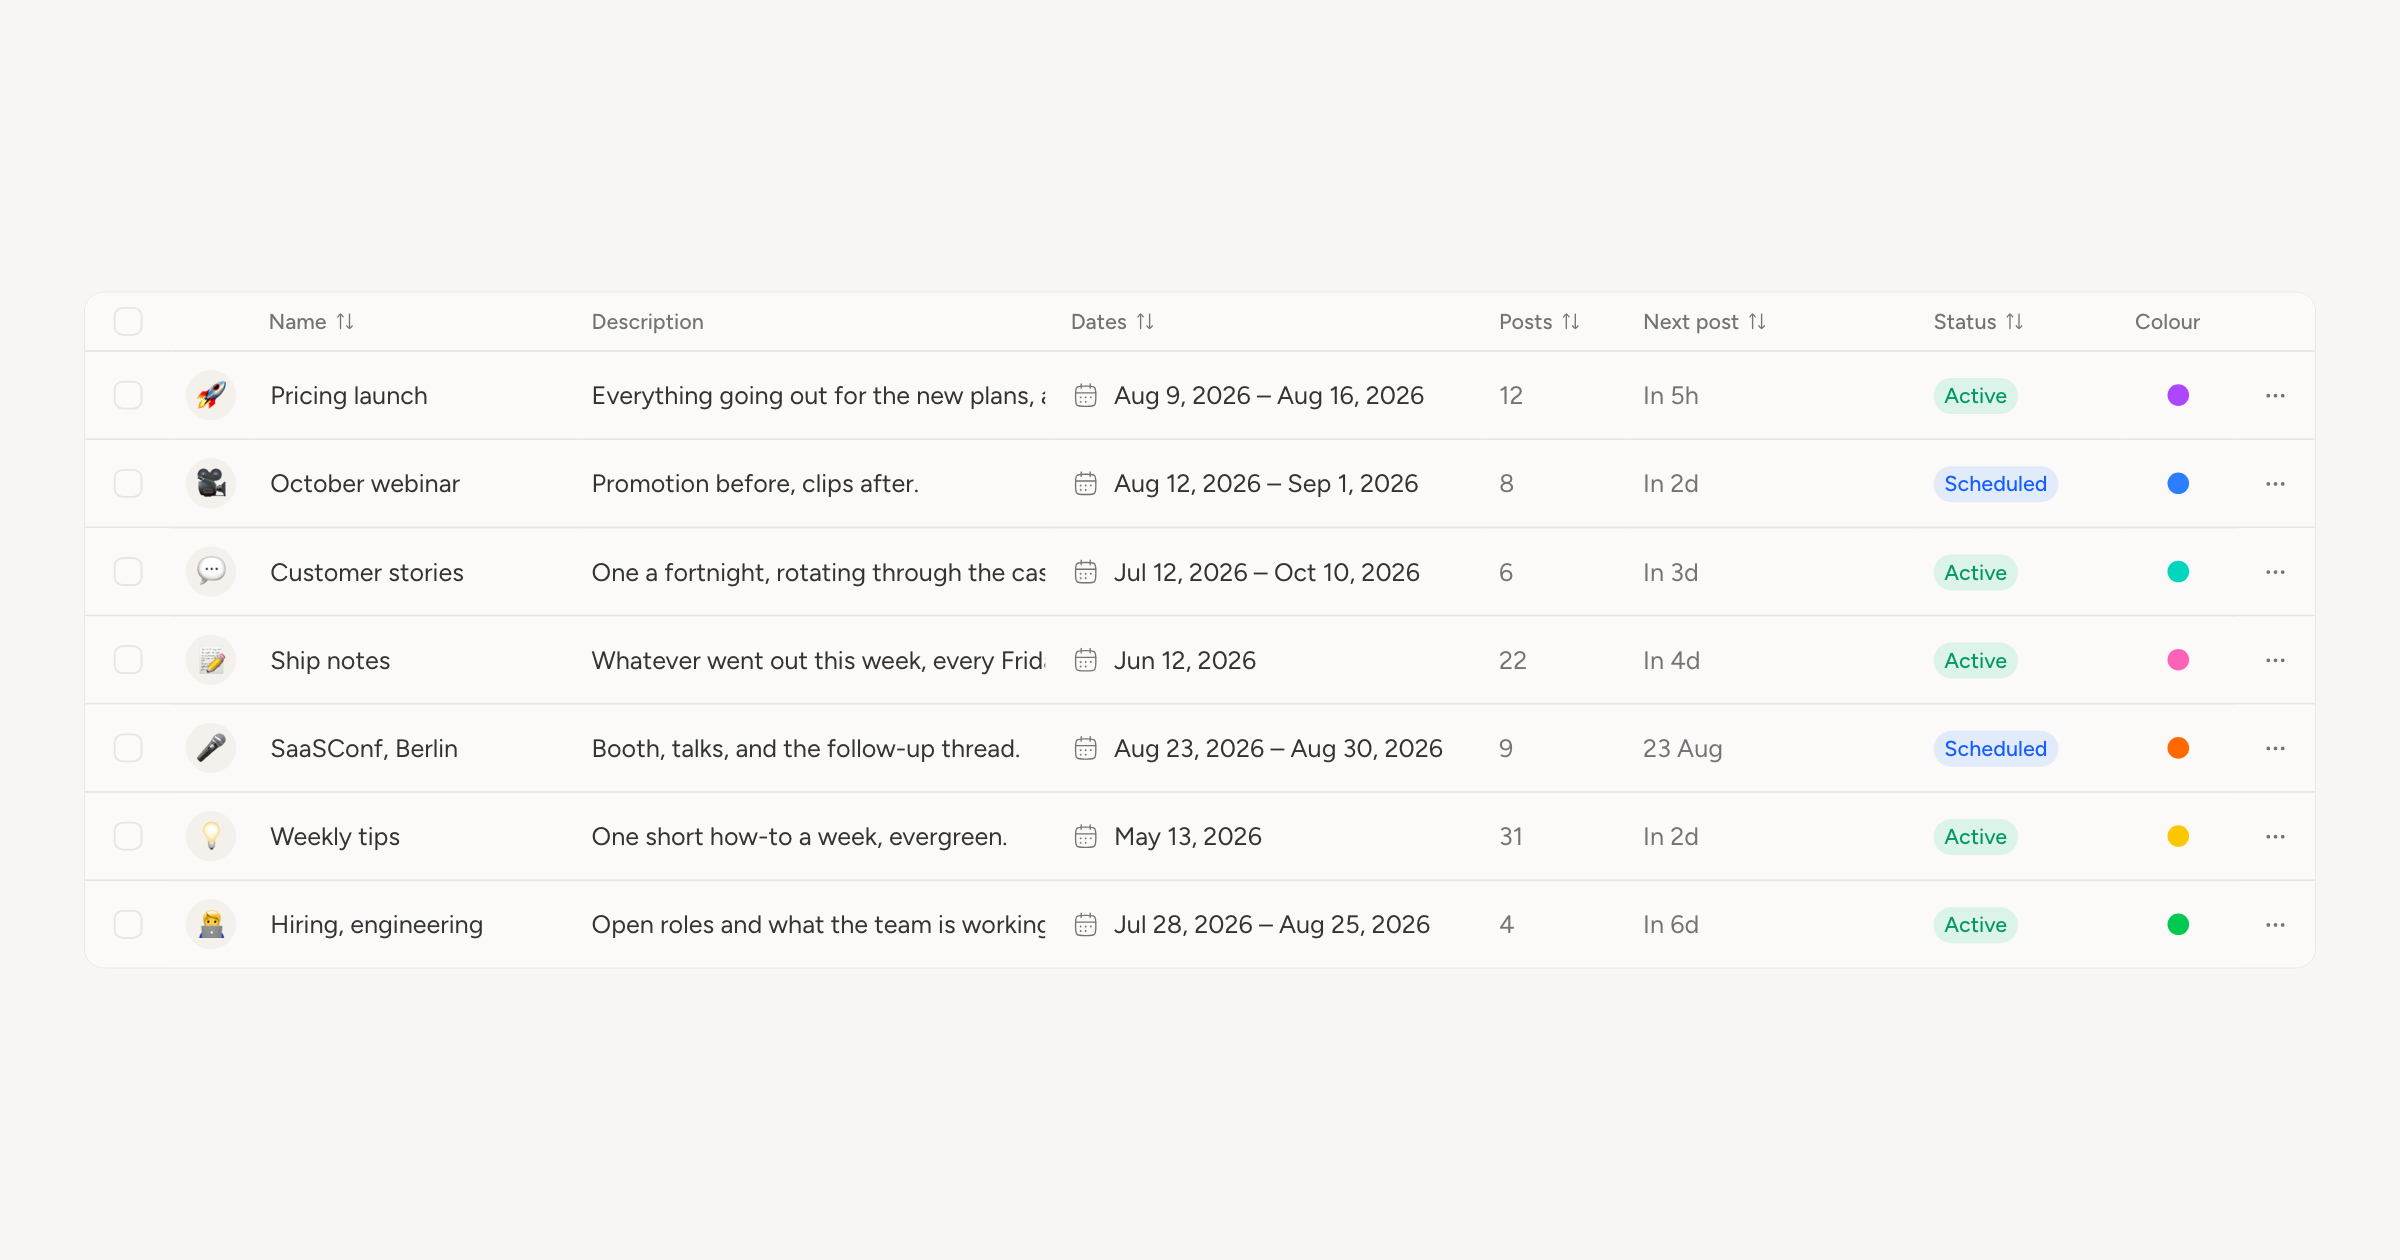Open the calendar icon in Pricing launch row
Image resolution: width=2400 pixels, height=1260 pixels.
(x=1085, y=395)
